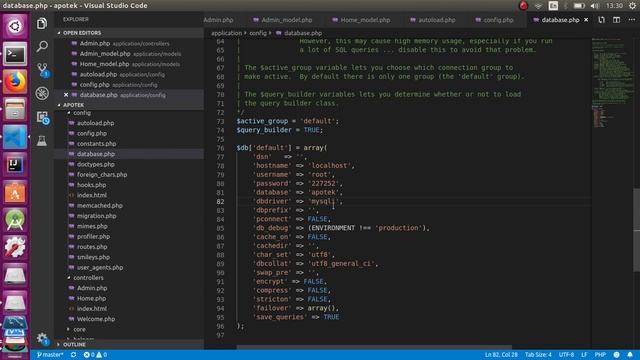Change the PHP language mode
Viewport: 640px width, 360px height.
click(600, 355)
